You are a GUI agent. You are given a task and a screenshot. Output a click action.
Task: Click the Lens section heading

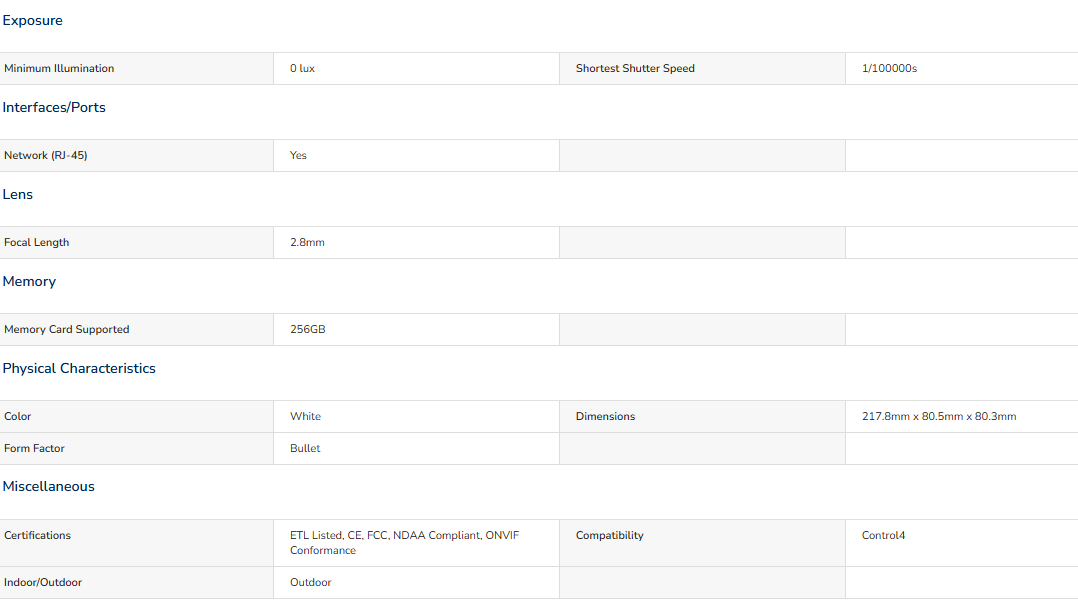click(18, 195)
